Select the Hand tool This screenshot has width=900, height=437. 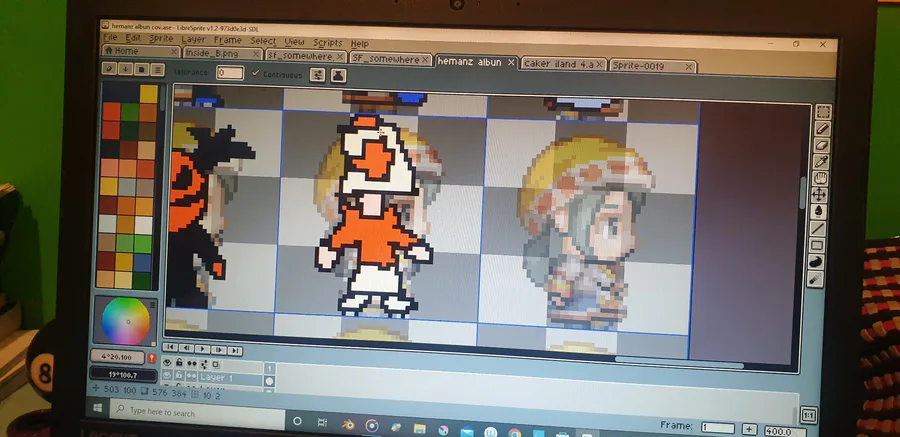click(820, 179)
